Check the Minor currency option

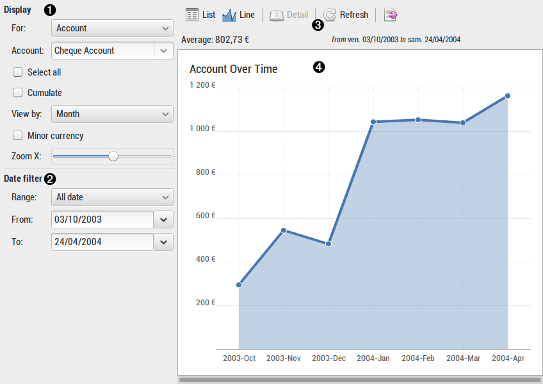click(18, 135)
